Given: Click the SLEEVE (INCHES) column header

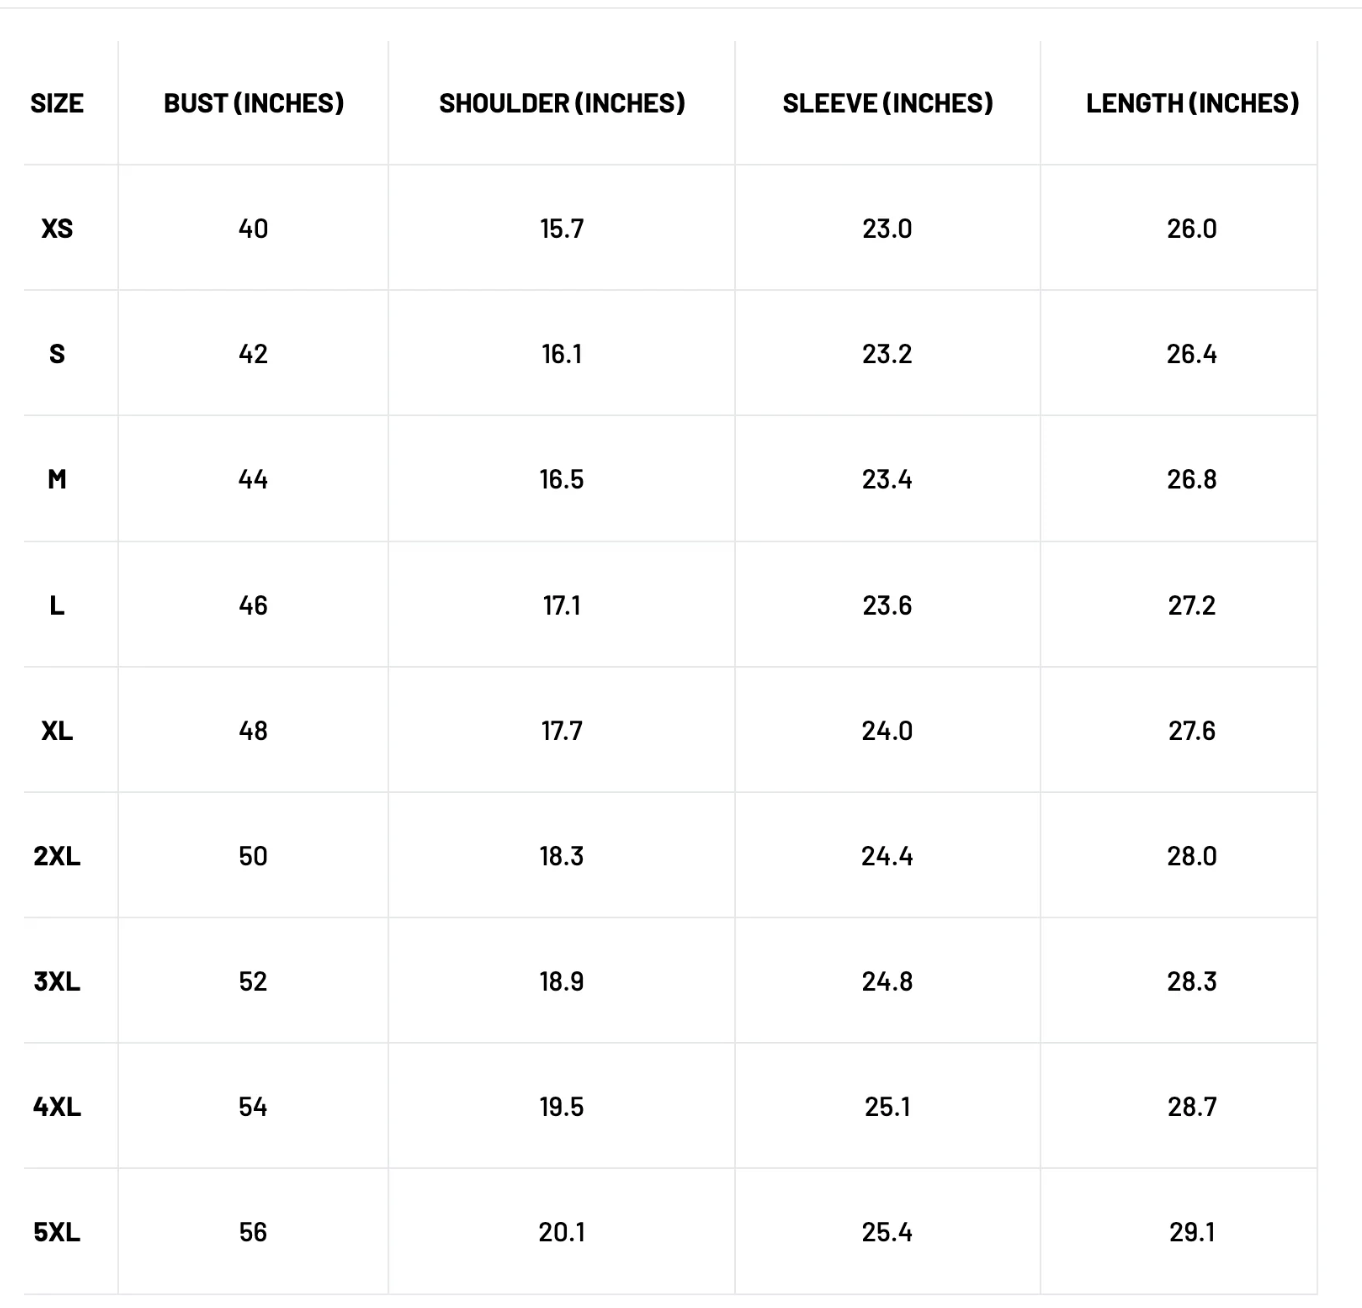Looking at the screenshot, I should pos(887,103).
